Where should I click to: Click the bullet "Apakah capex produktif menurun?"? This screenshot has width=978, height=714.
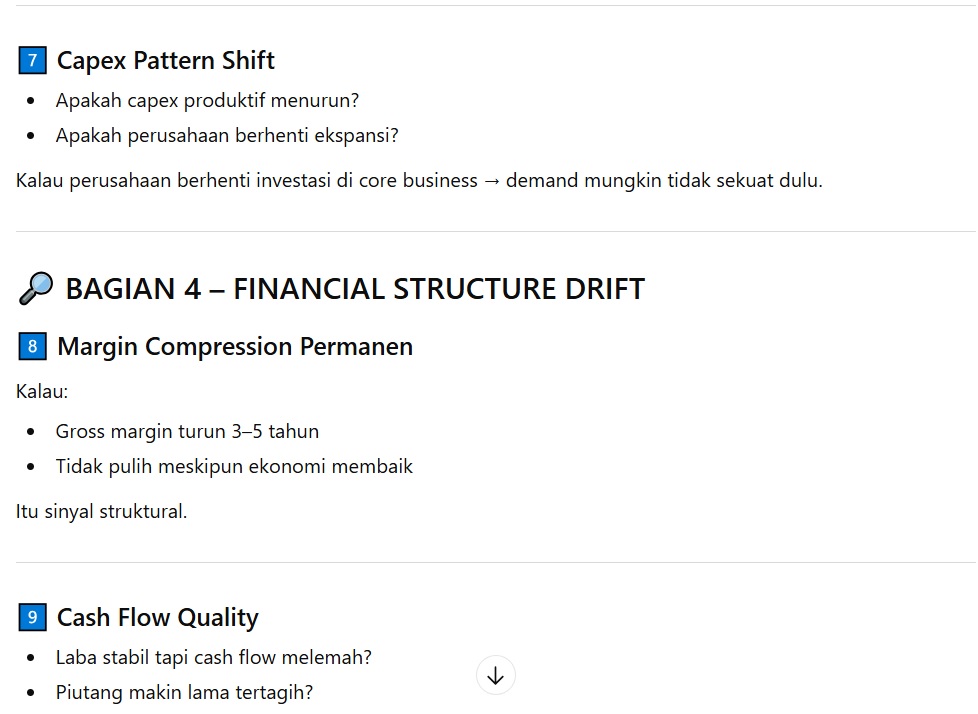(x=207, y=100)
